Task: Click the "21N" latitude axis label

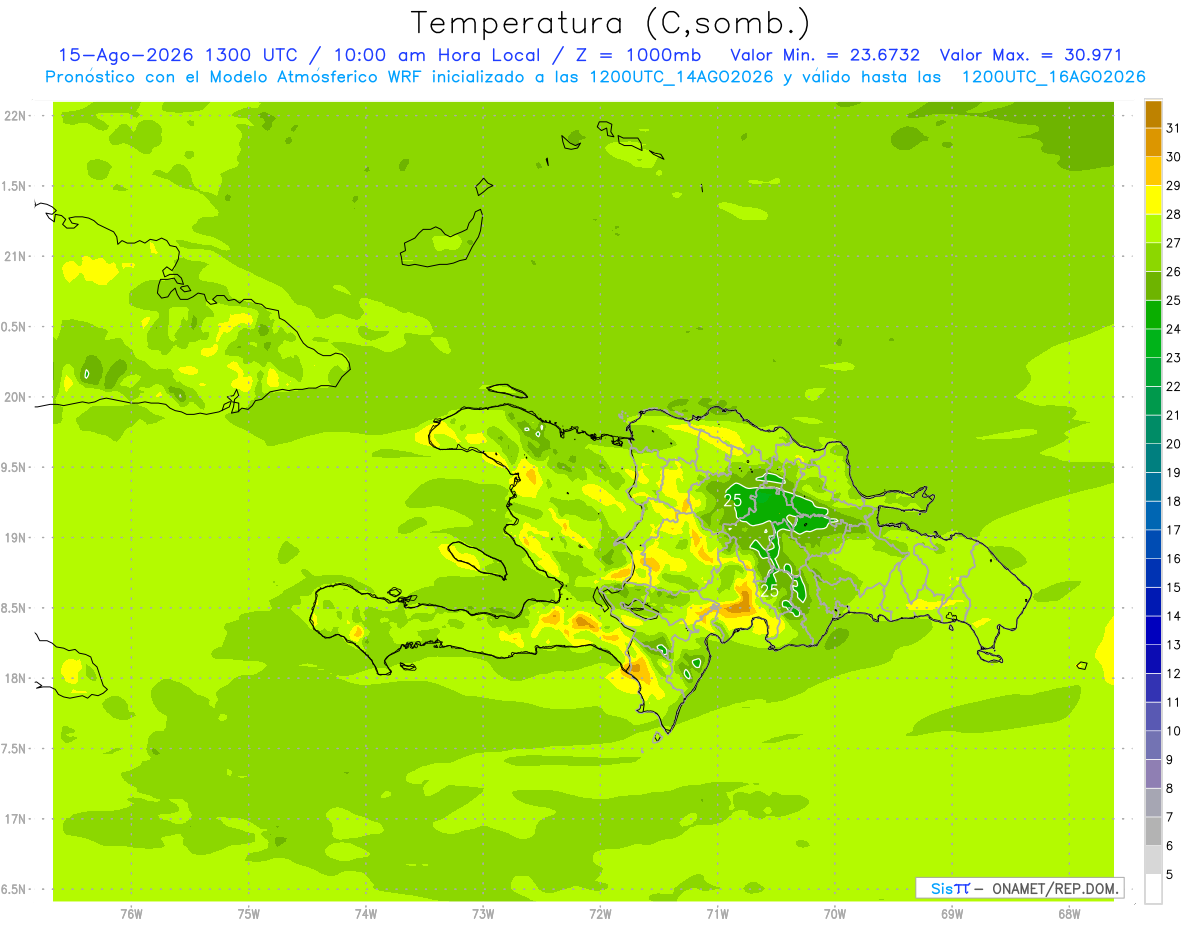Action: coord(15,256)
